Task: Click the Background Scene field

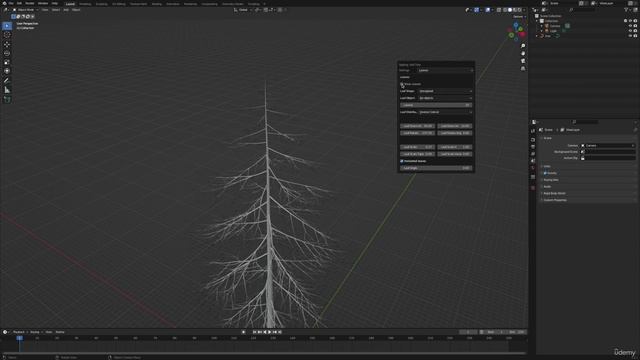Action: pos(608,152)
